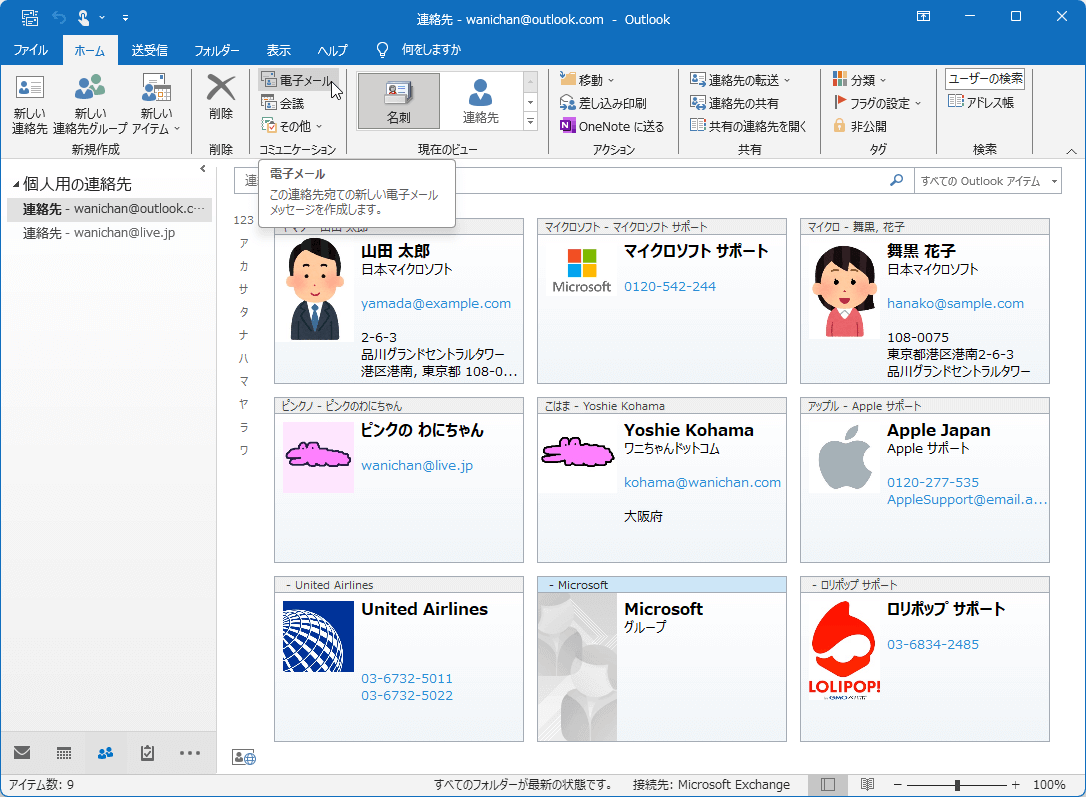Viewport: 1086px width, 797px height.
Task: Switch to normal view in status bar
Action: [x=828, y=785]
